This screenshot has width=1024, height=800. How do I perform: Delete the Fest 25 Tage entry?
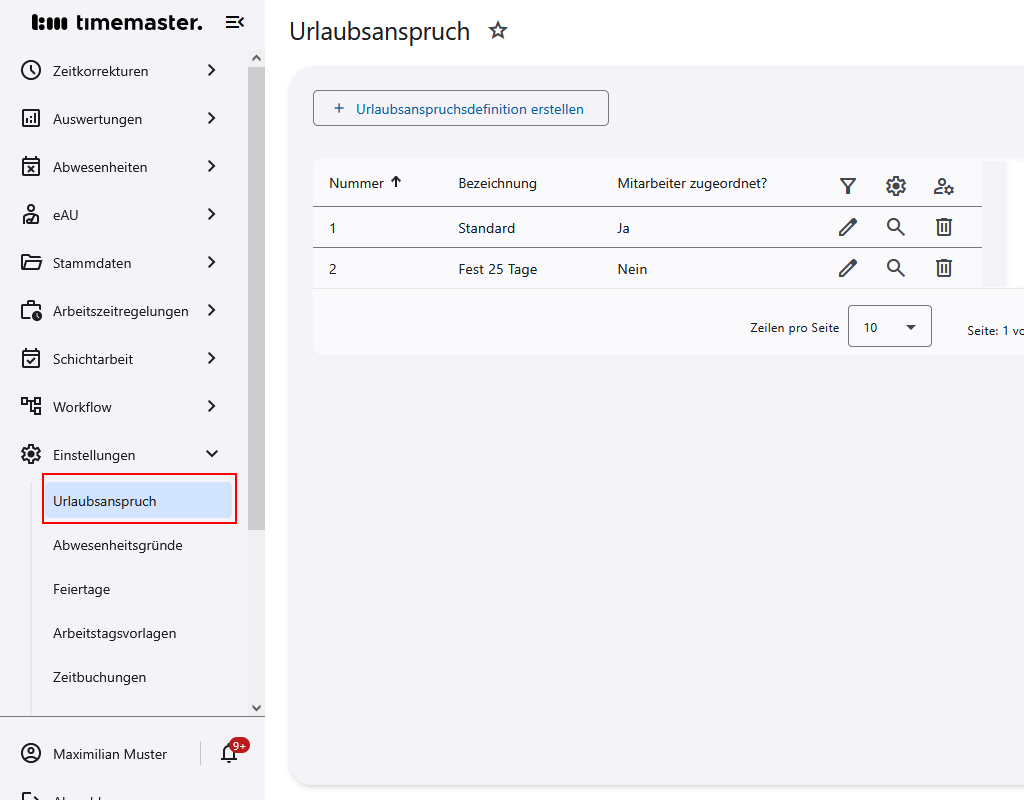(943, 268)
